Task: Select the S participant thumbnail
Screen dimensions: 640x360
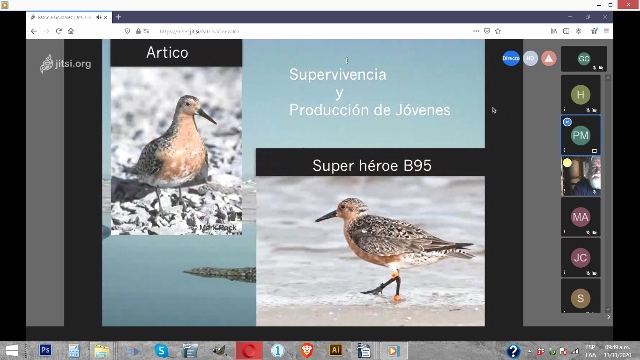Action: tap(580, 296)
